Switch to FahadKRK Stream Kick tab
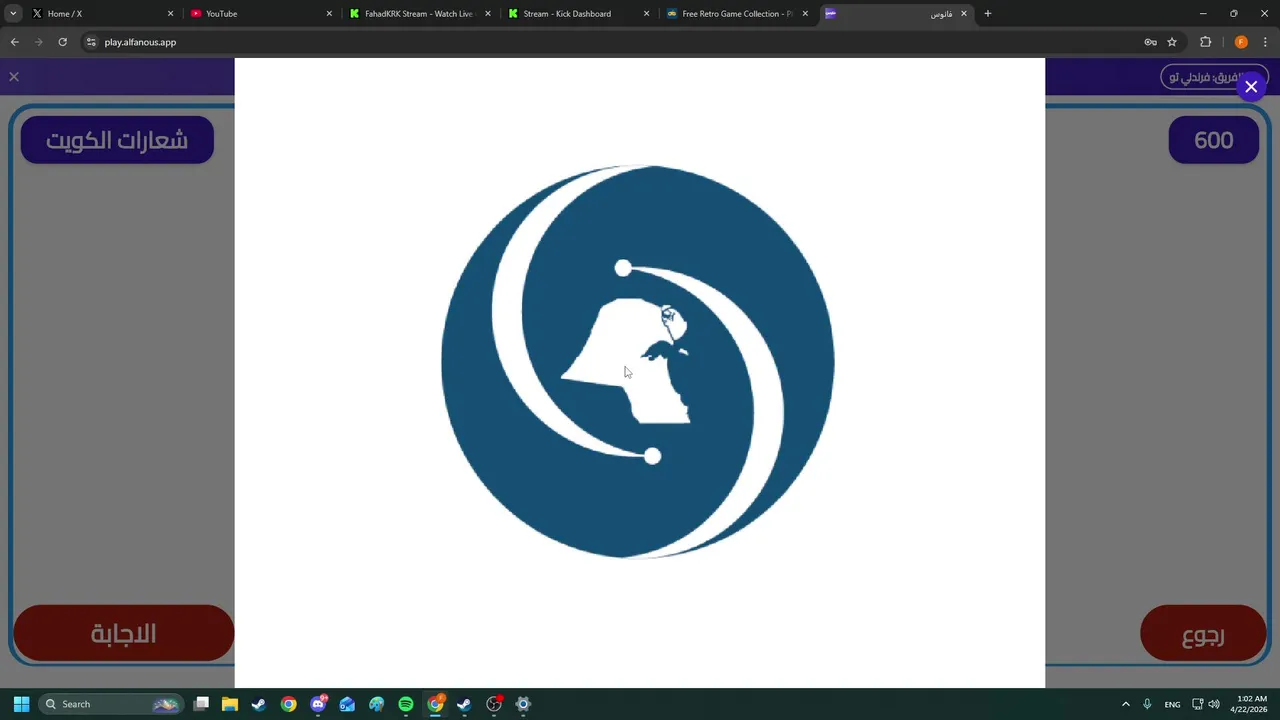Image resolution: width=1280 pixels, height=720 pixels. click(418, 14)
